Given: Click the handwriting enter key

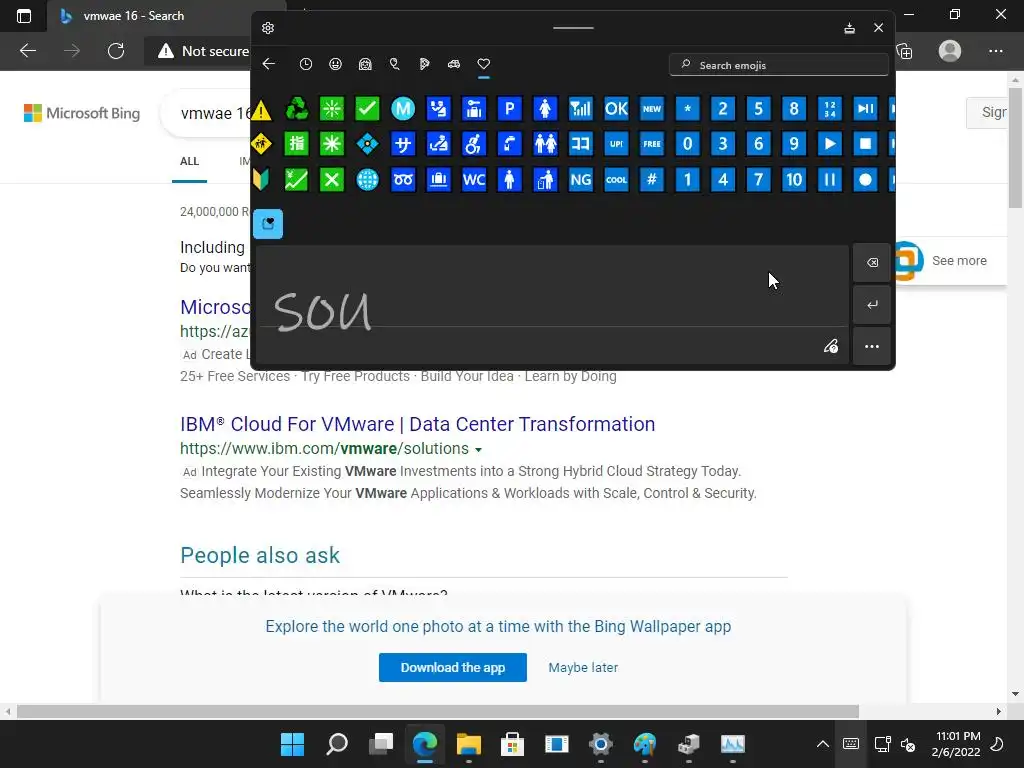Looking at the screenshot, I should (x=872, y=305).
